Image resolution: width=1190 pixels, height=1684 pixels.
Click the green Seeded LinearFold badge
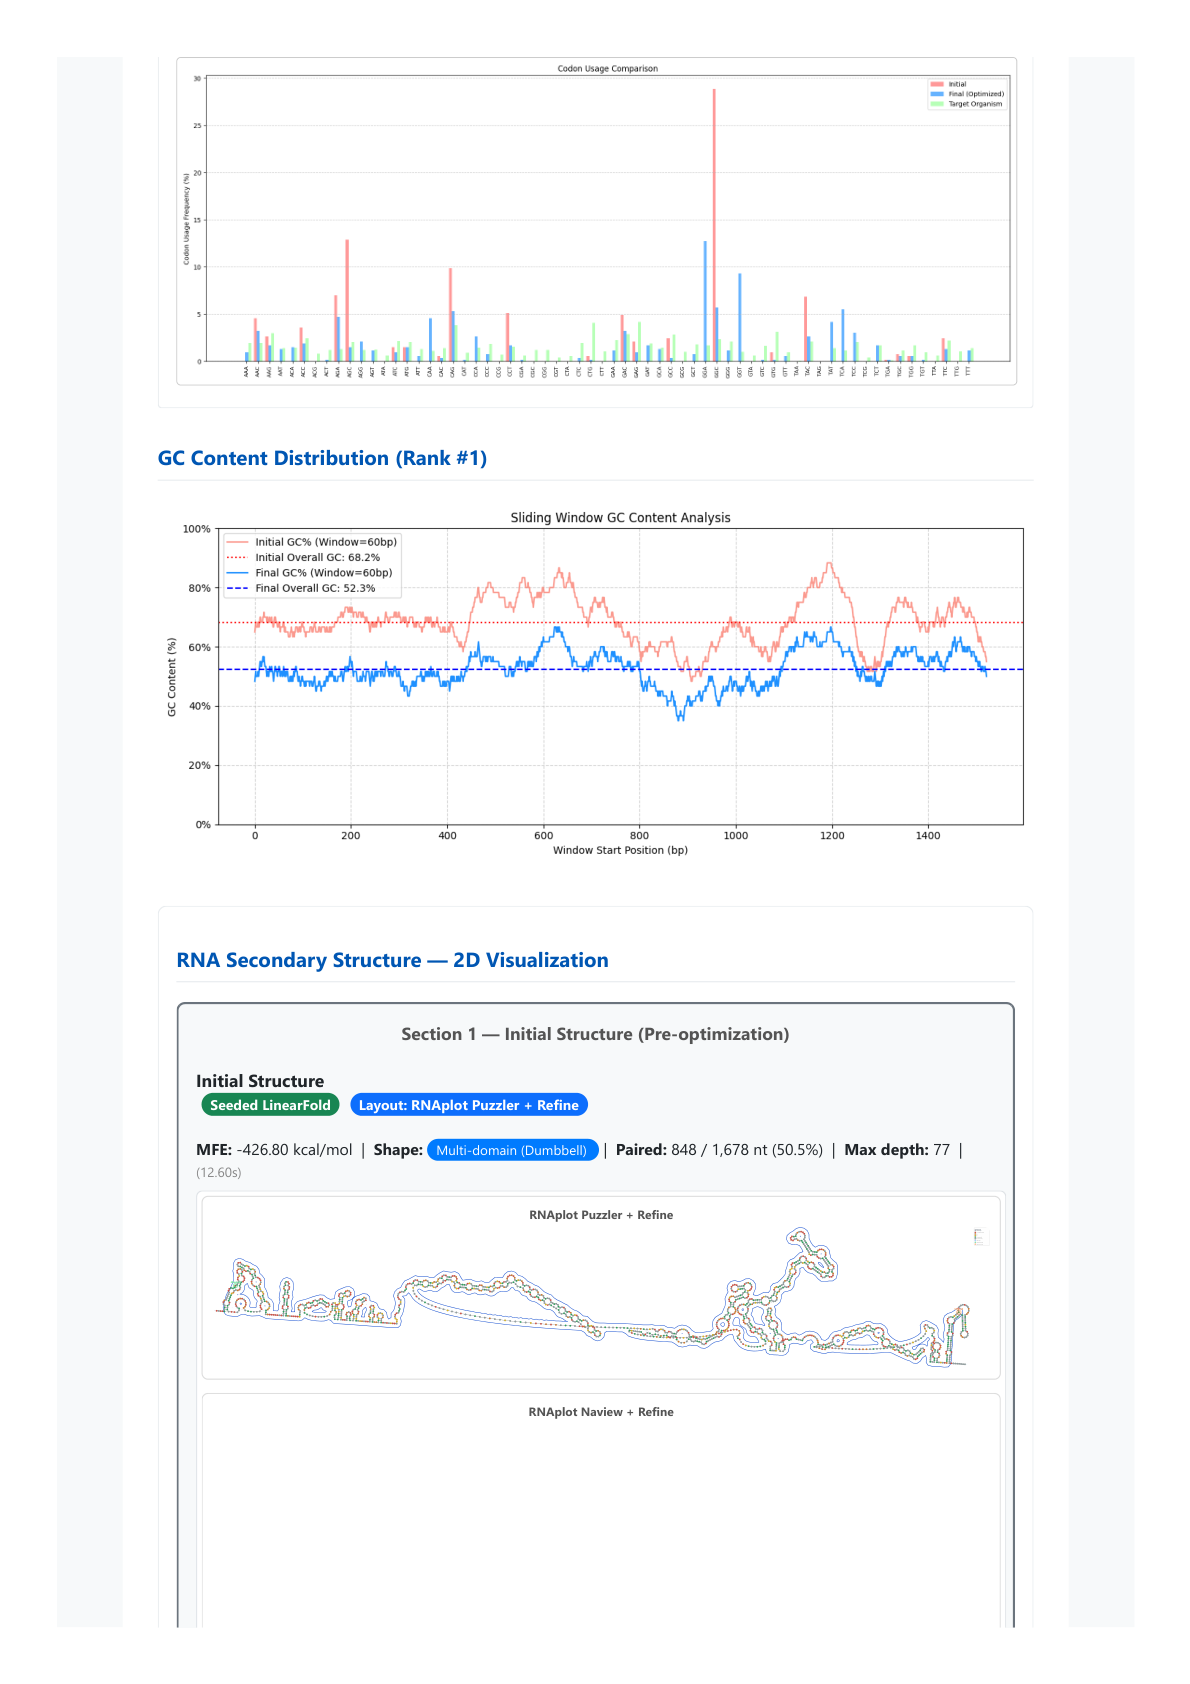(x=270, y=1105)
